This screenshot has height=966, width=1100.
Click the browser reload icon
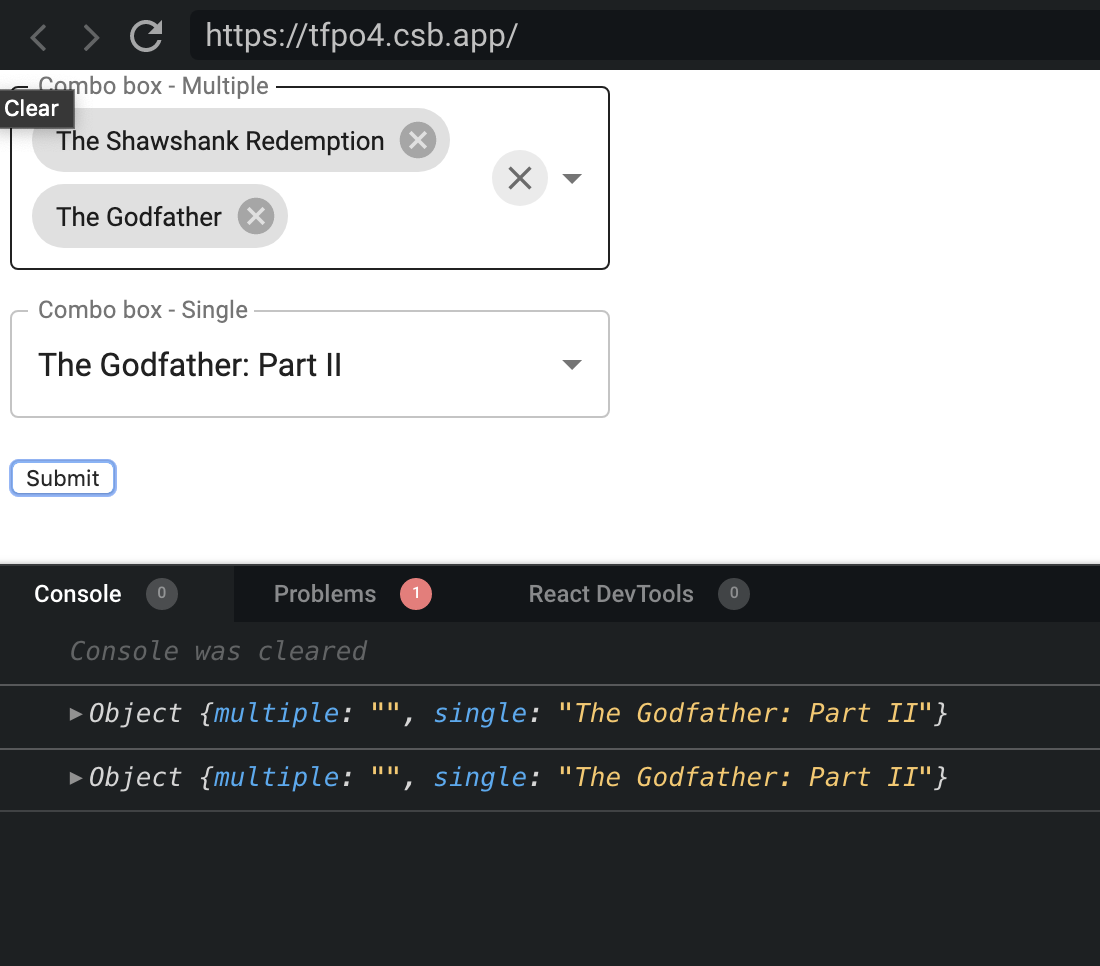click(146, 35)
